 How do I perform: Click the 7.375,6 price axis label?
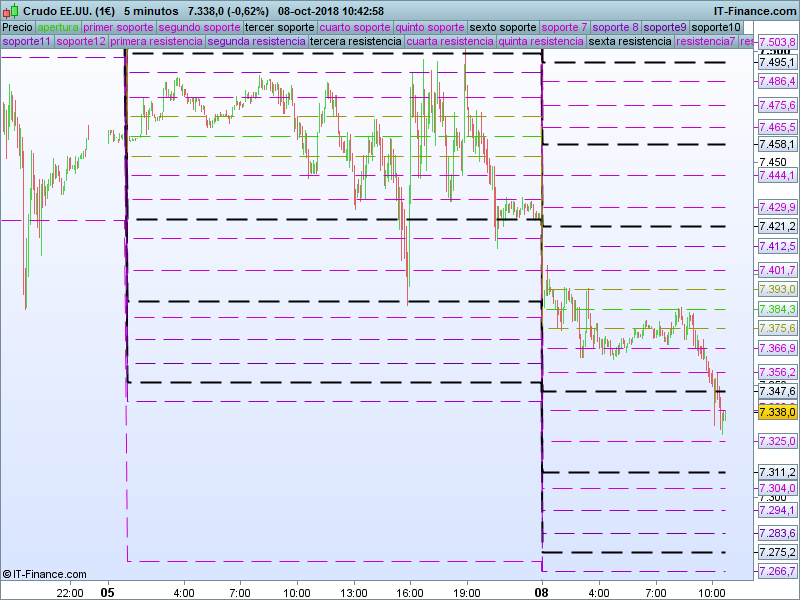tap(777, 328)
